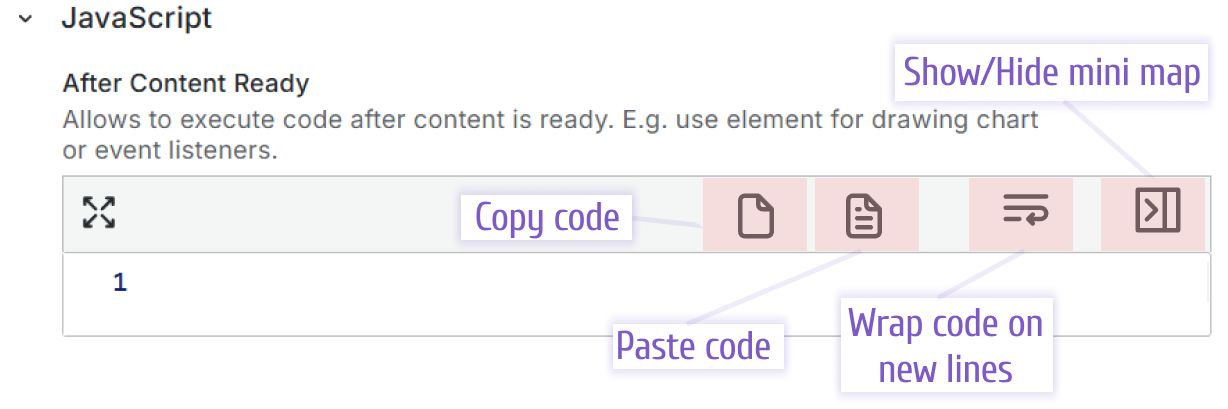1228x409 pixels.
Task: Click toolbar gap between paste and wrap icons
Action: 943,214
